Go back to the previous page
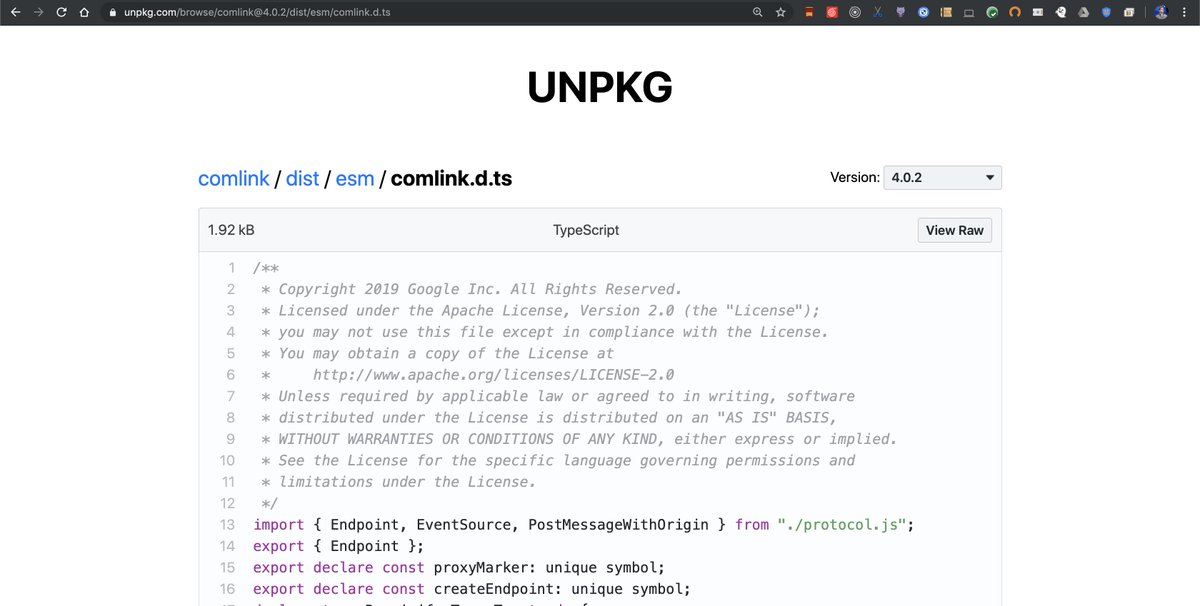The image size is (1200, 606). pyautogui.click(x=14, y=12)
